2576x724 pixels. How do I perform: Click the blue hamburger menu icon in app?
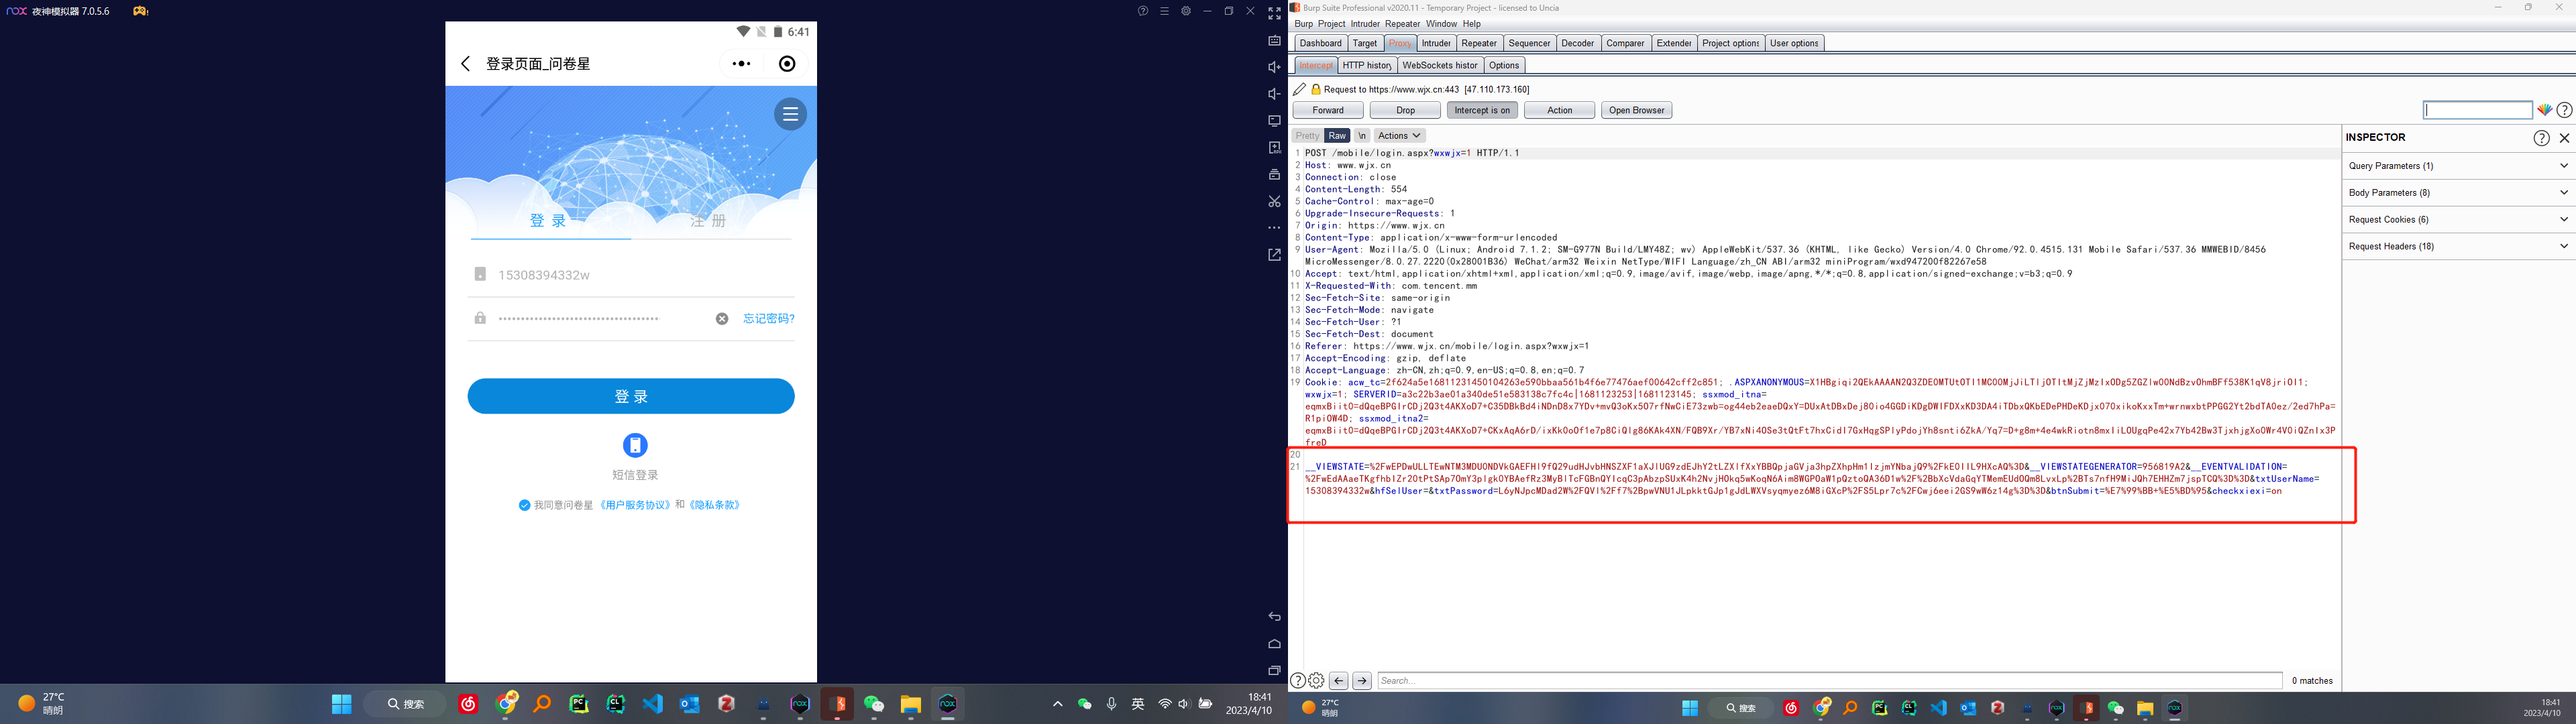tap(790, 114)
